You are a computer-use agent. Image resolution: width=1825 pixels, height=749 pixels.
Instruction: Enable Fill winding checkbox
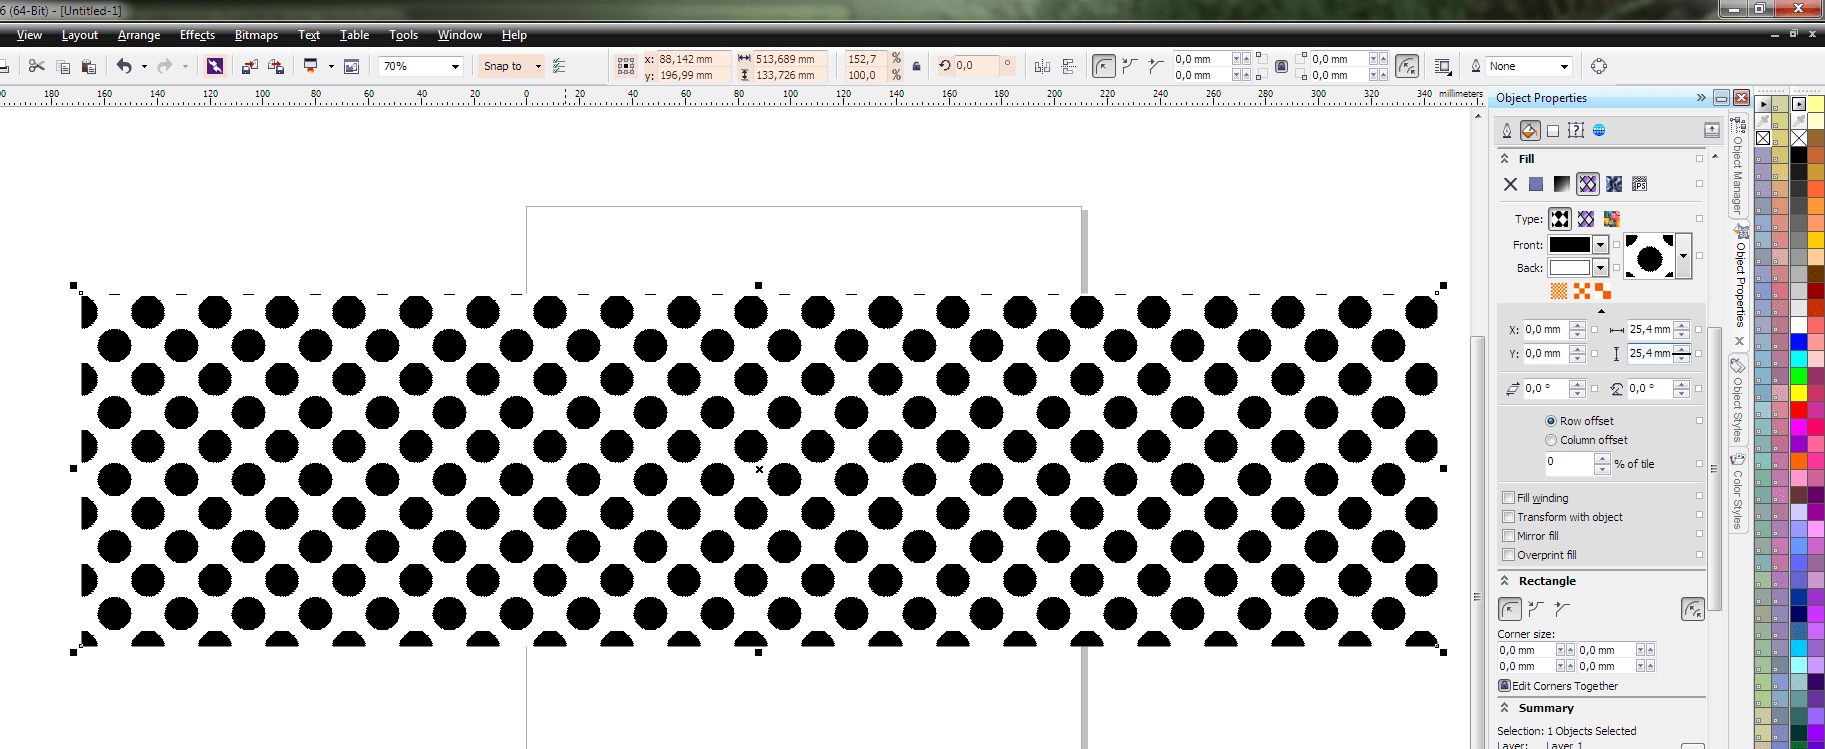[1508, 498]
